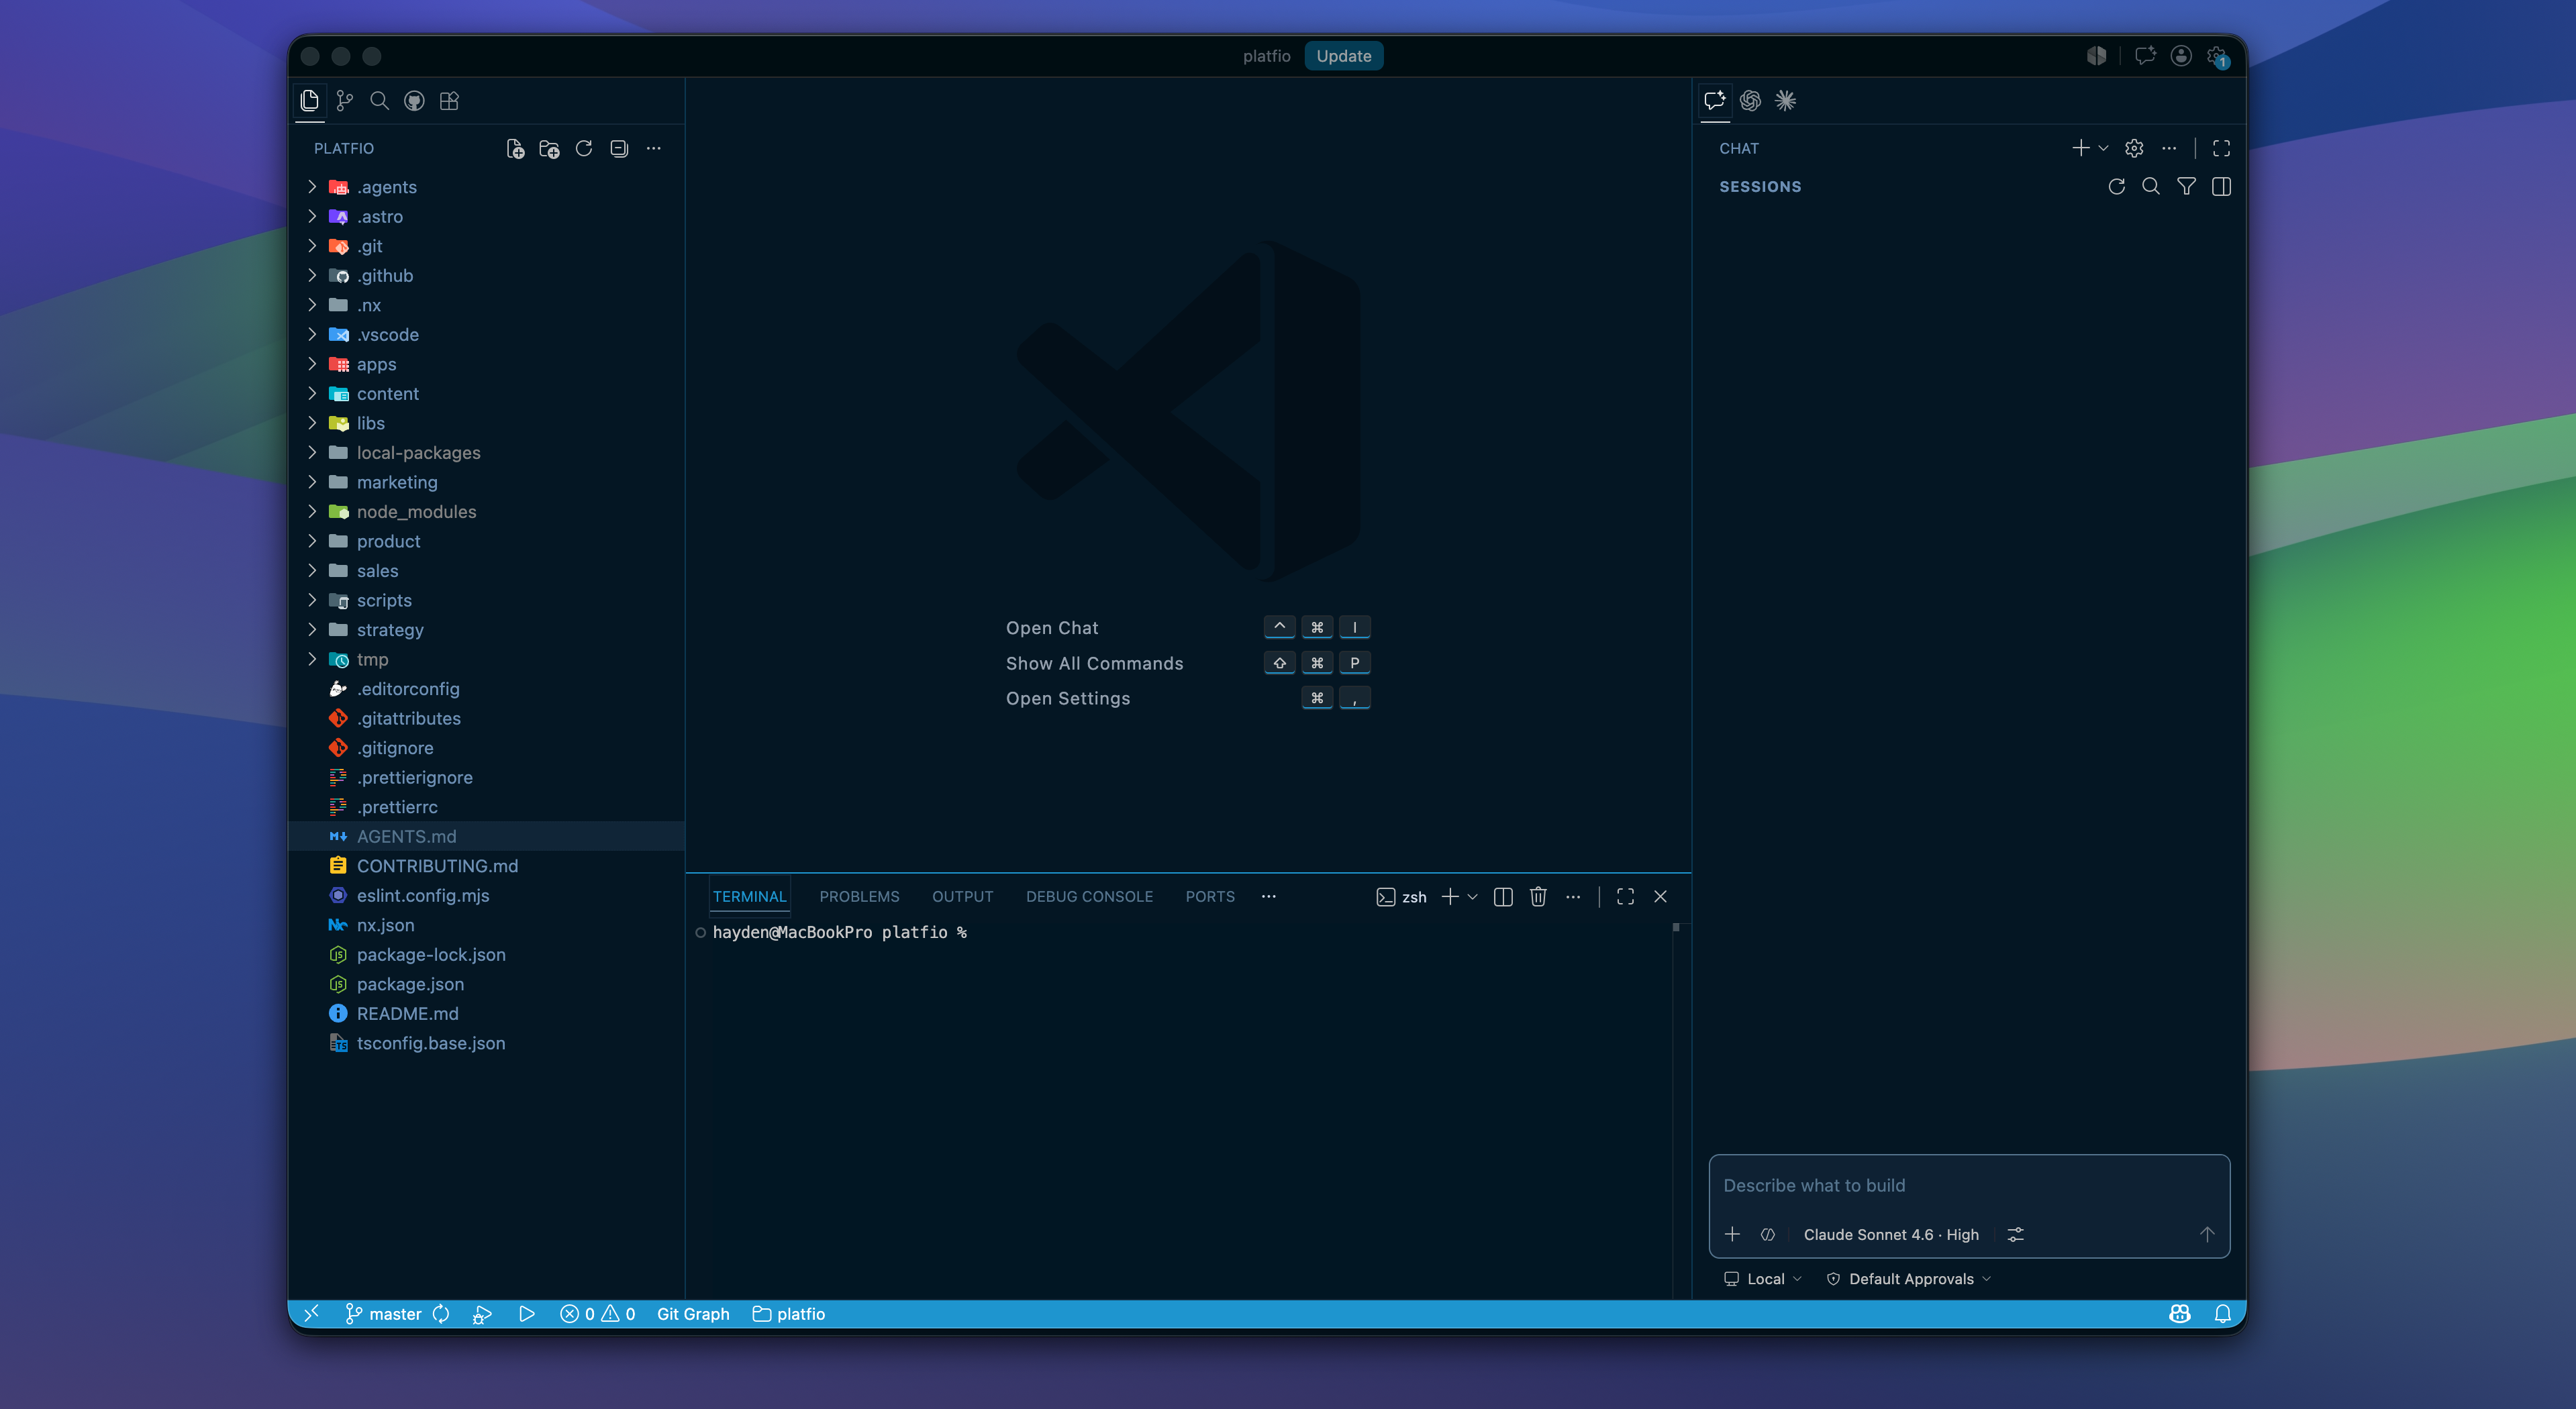
Task: Toggle layout icon in title bar
Action: point(2096,56)
